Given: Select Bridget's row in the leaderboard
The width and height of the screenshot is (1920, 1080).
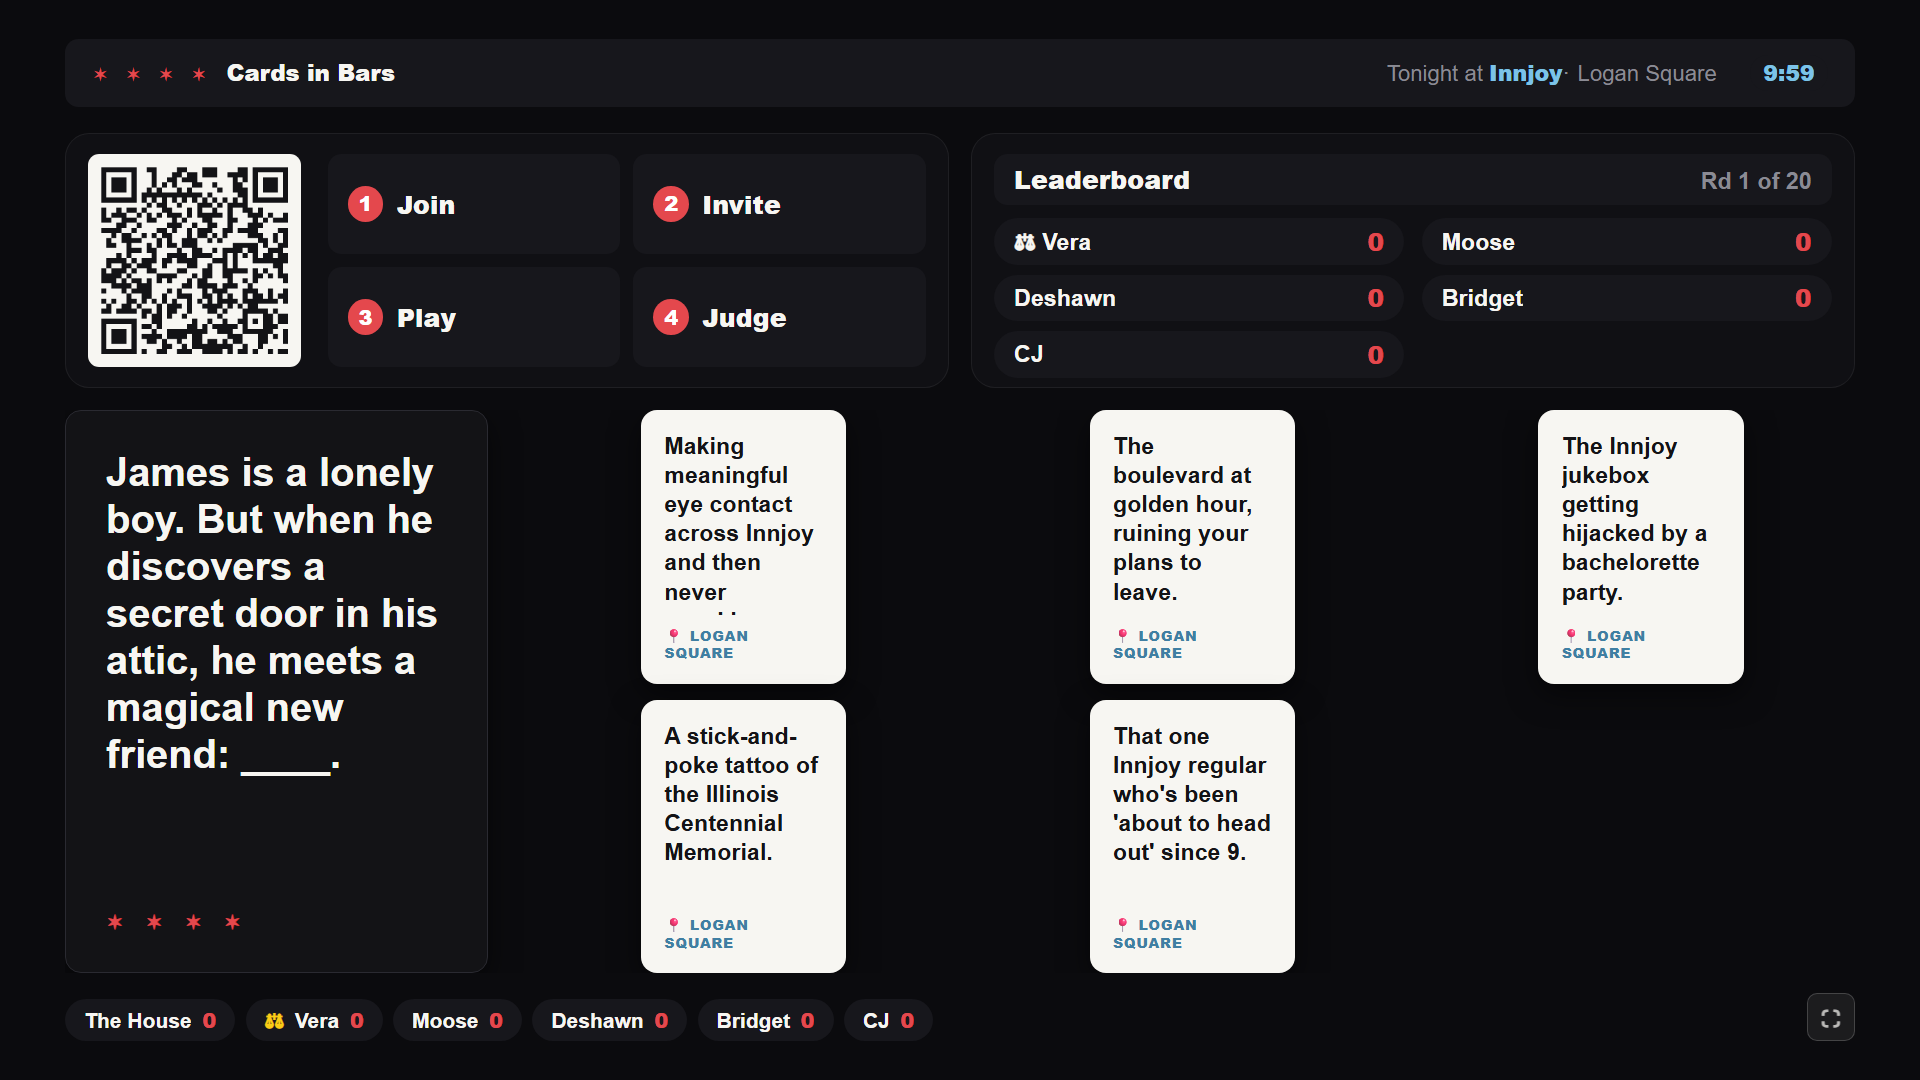Looking at the screenshot, I should tap(1626, 298).
